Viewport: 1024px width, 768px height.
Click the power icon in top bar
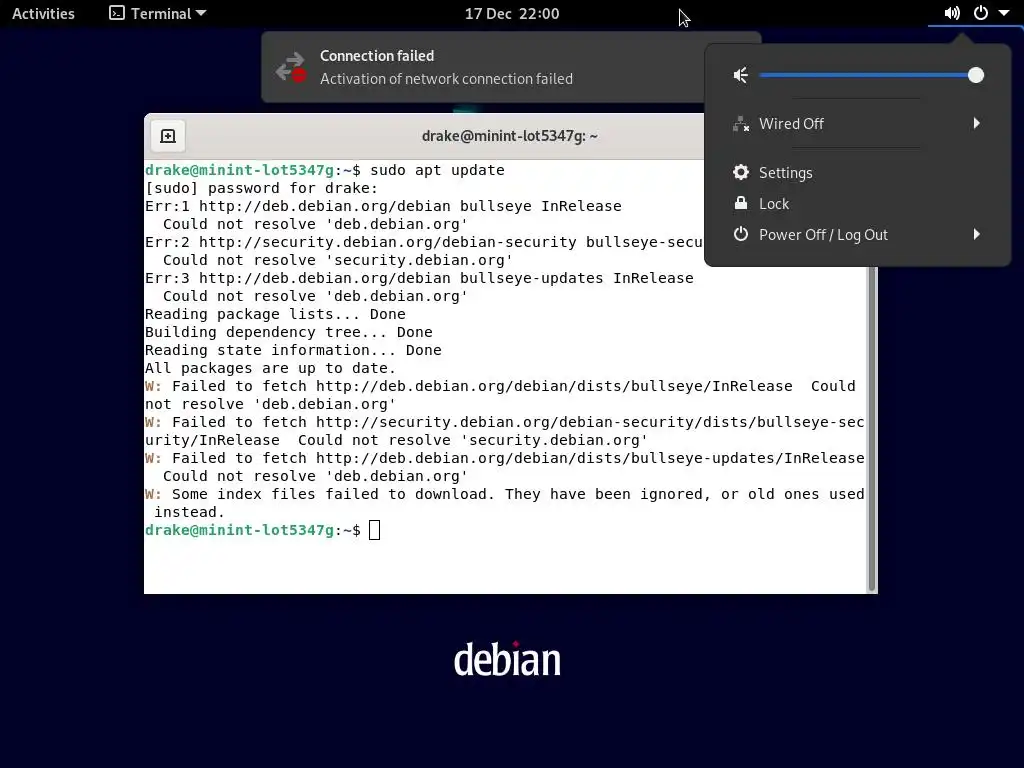click(981, 13)
